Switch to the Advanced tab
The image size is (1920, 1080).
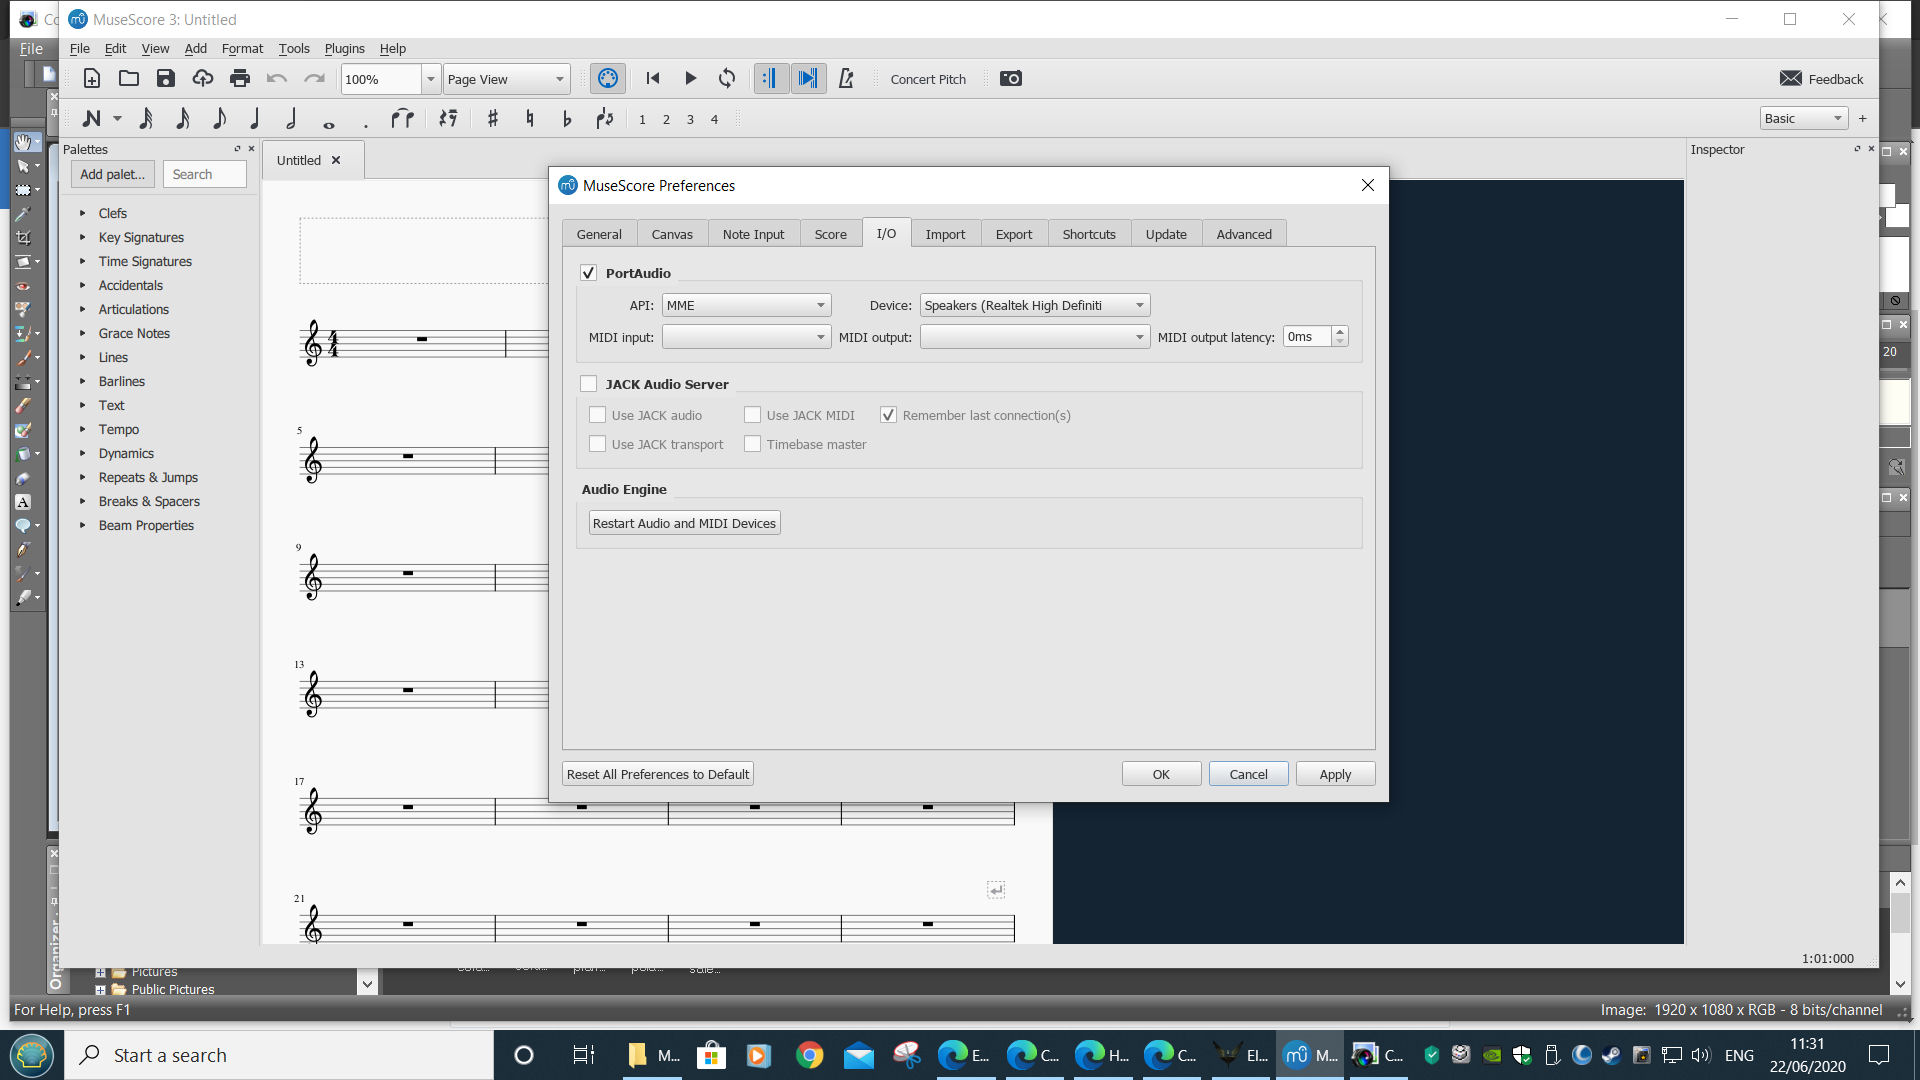pos(1244,234)
